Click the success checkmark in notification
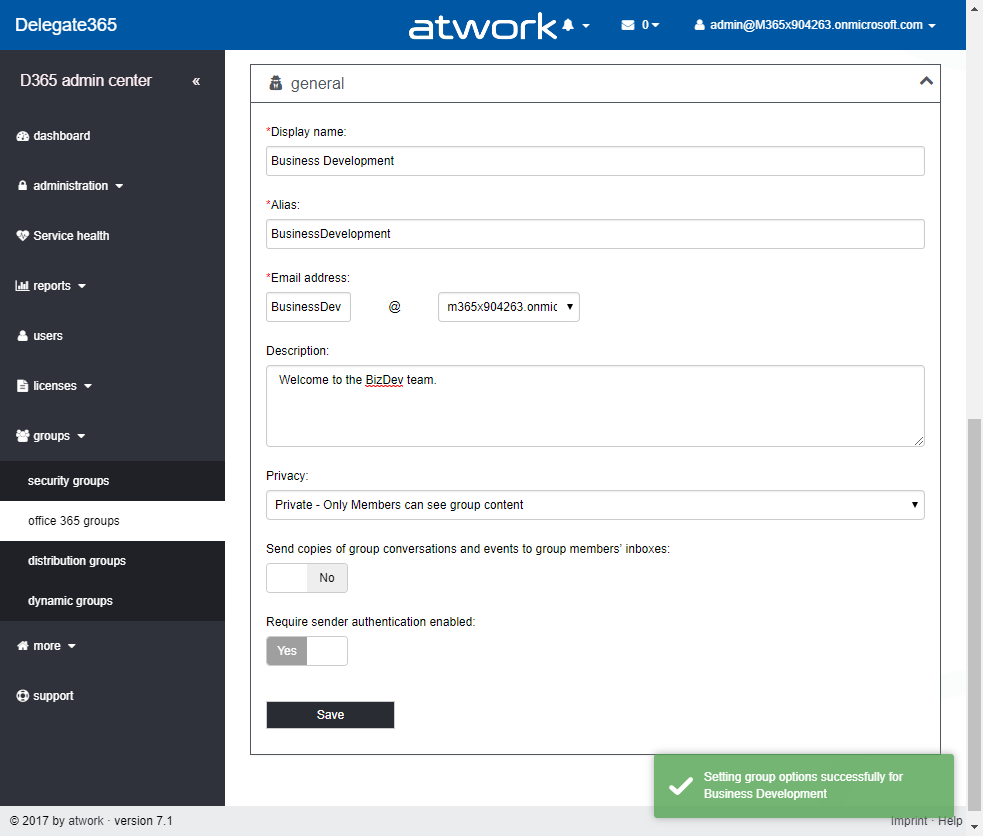The image size is (983, 836). pyautogui.click(x=681, y=785)
